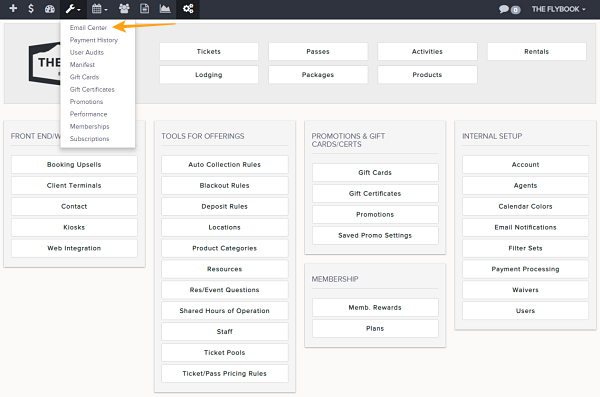Click Blackout Rules button
Image resolution: width=600 pixels, height=397 pixels.
[x=225, y=185]
